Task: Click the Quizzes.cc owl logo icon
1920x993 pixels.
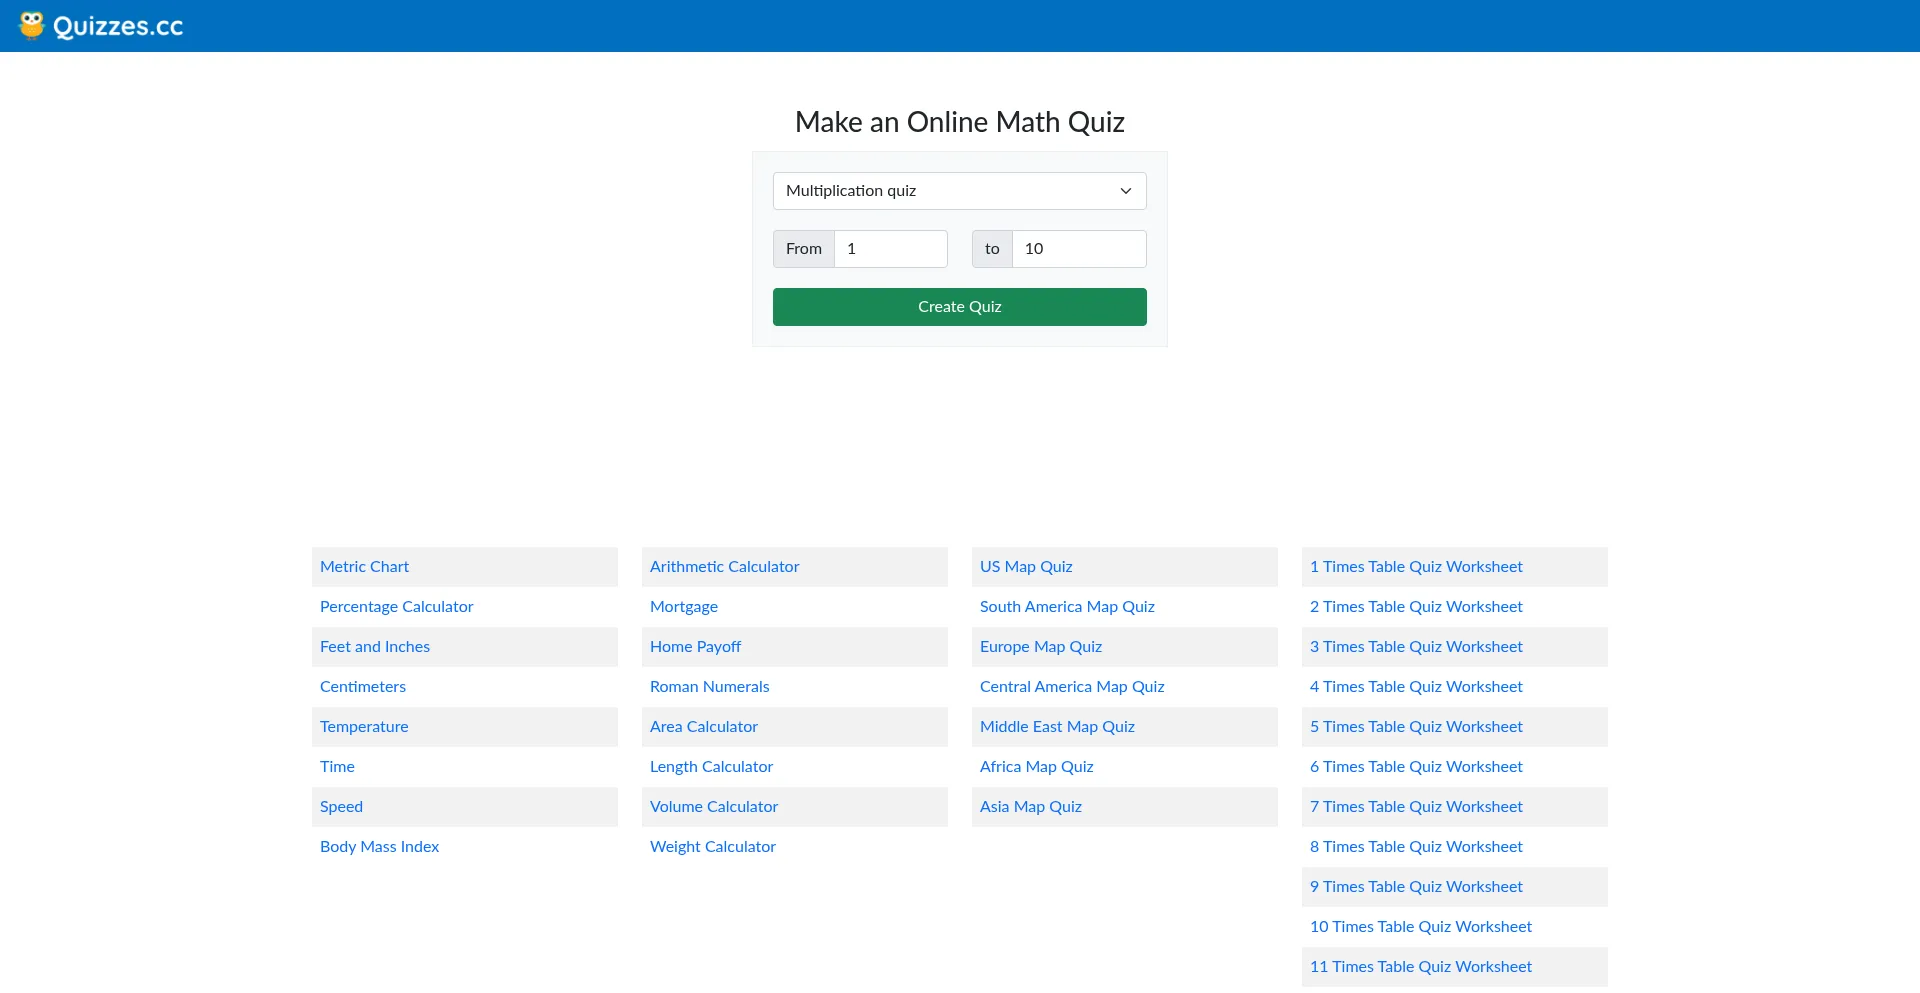Action: [x=32, y=25]
